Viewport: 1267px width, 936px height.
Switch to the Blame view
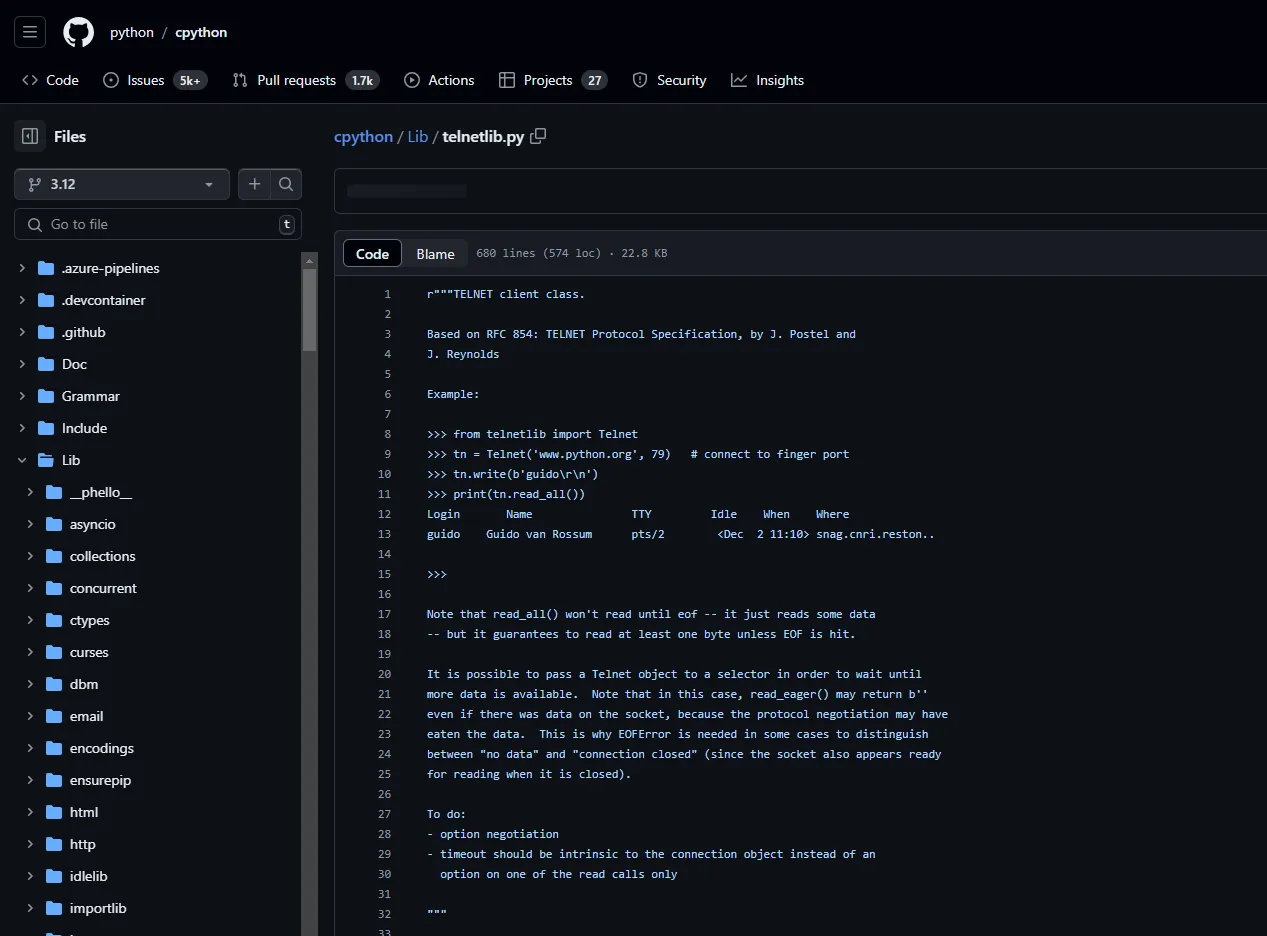tap(435, 254)
